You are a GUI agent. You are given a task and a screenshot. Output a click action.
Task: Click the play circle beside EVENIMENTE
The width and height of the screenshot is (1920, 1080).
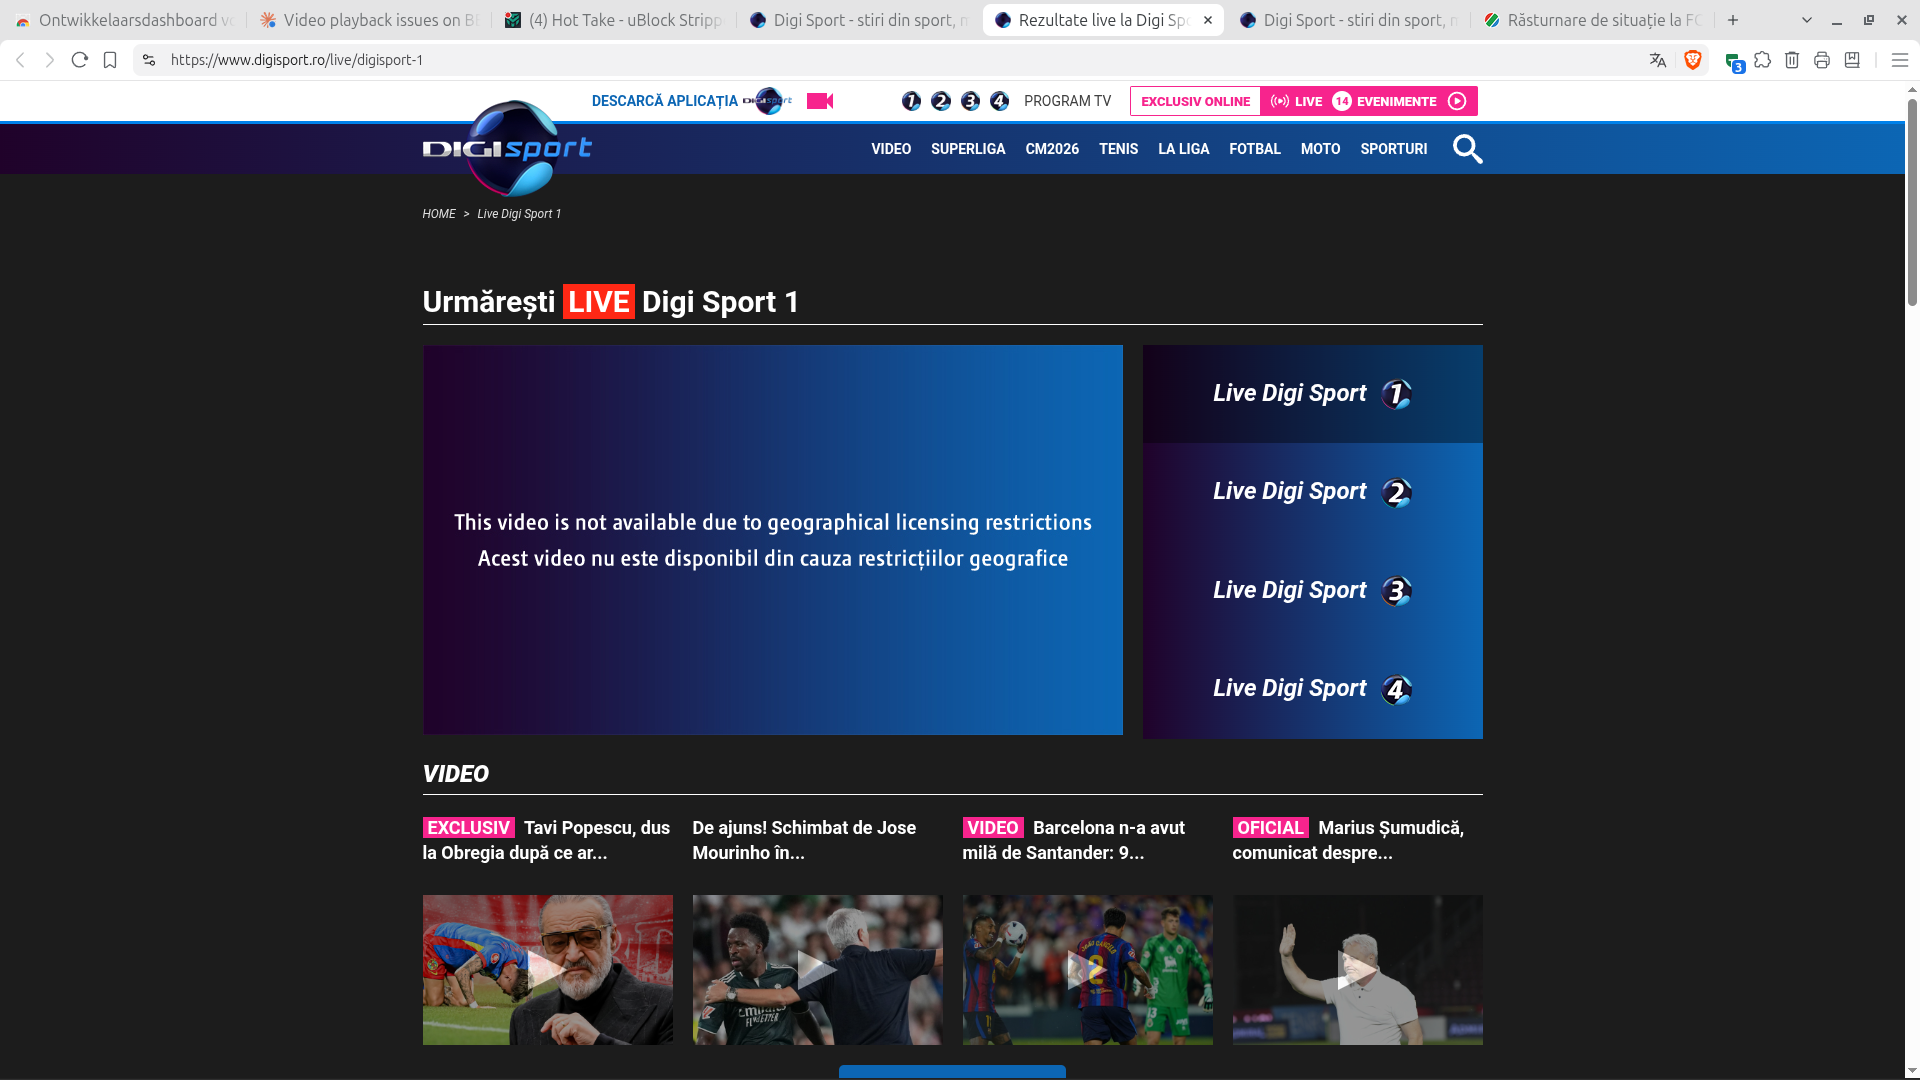[x=1457, y=101]
